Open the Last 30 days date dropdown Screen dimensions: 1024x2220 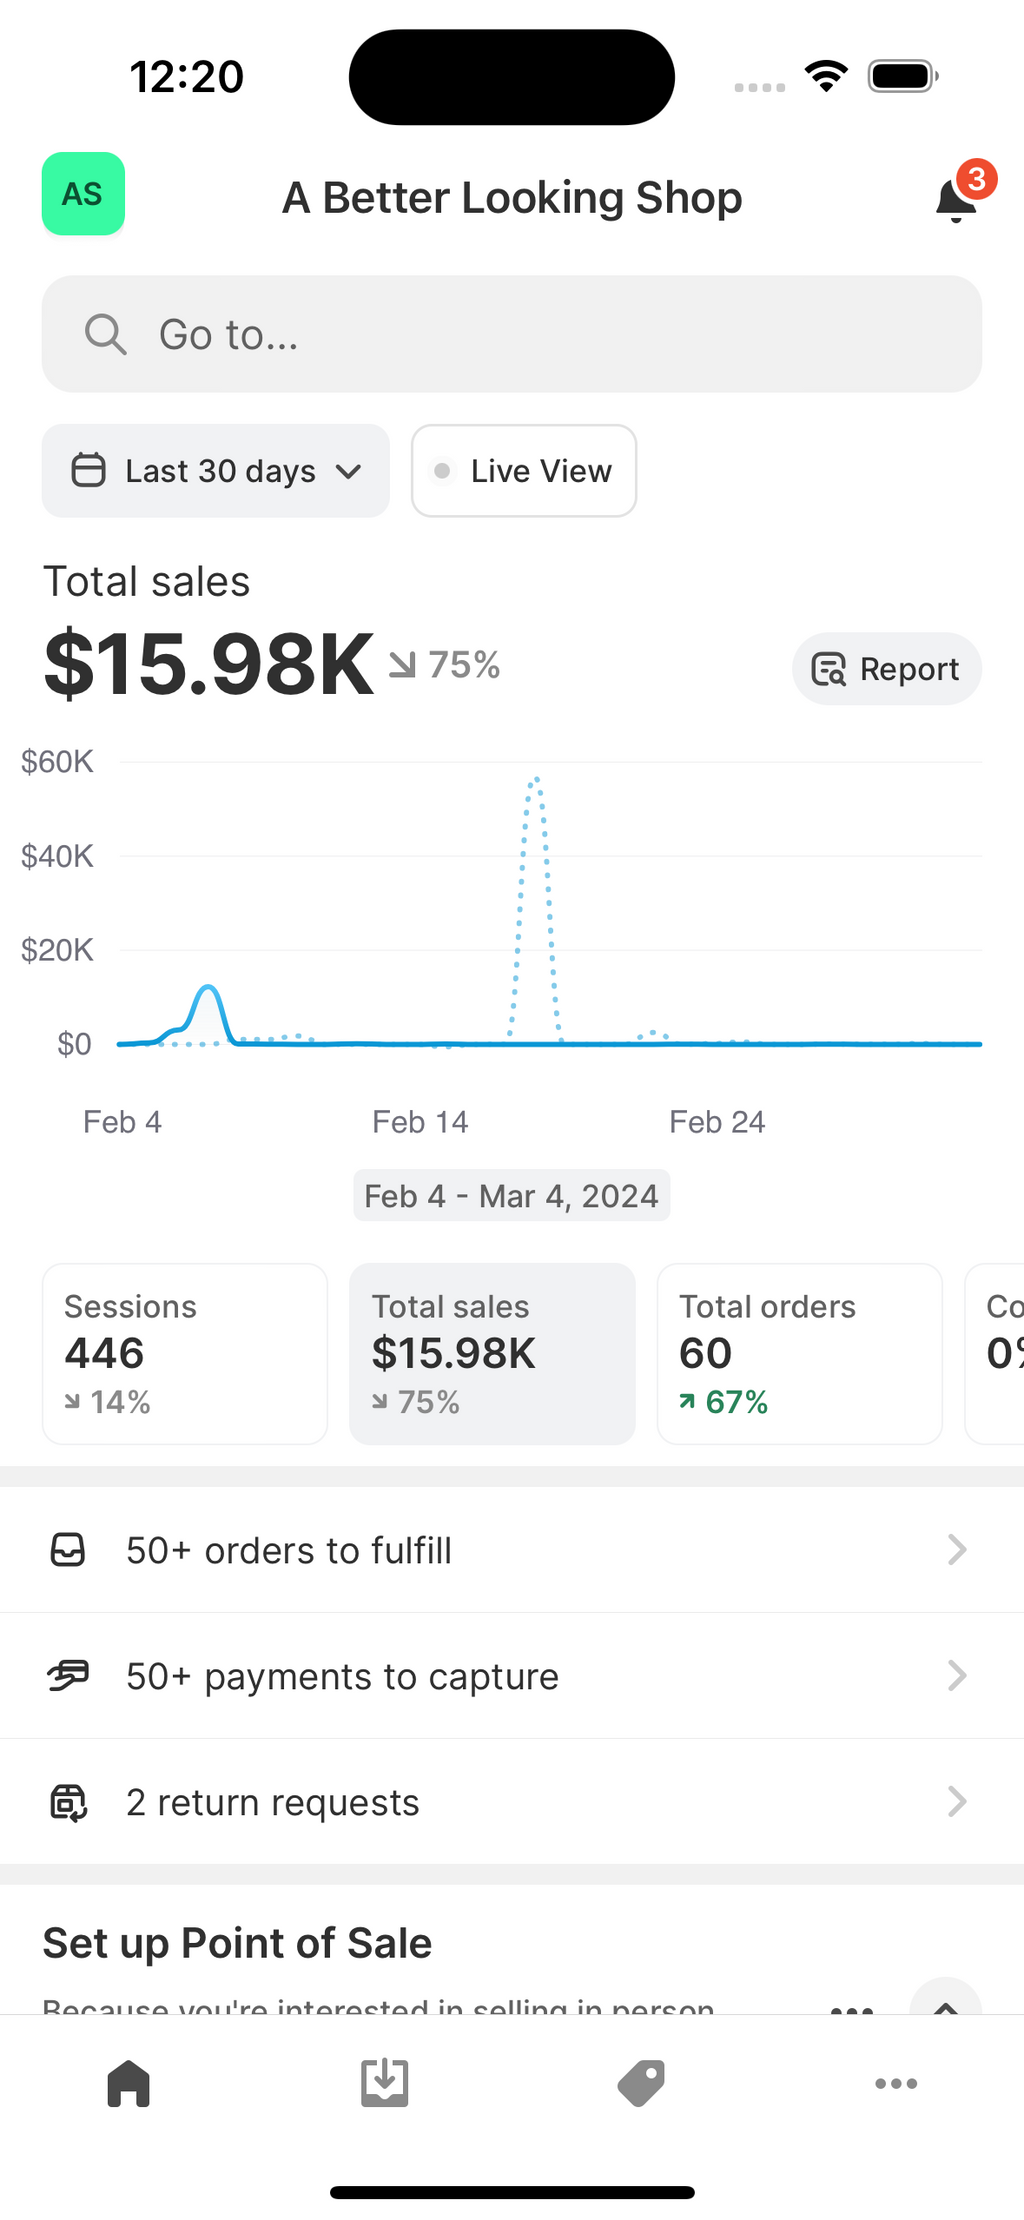click(x=216, y=471)
